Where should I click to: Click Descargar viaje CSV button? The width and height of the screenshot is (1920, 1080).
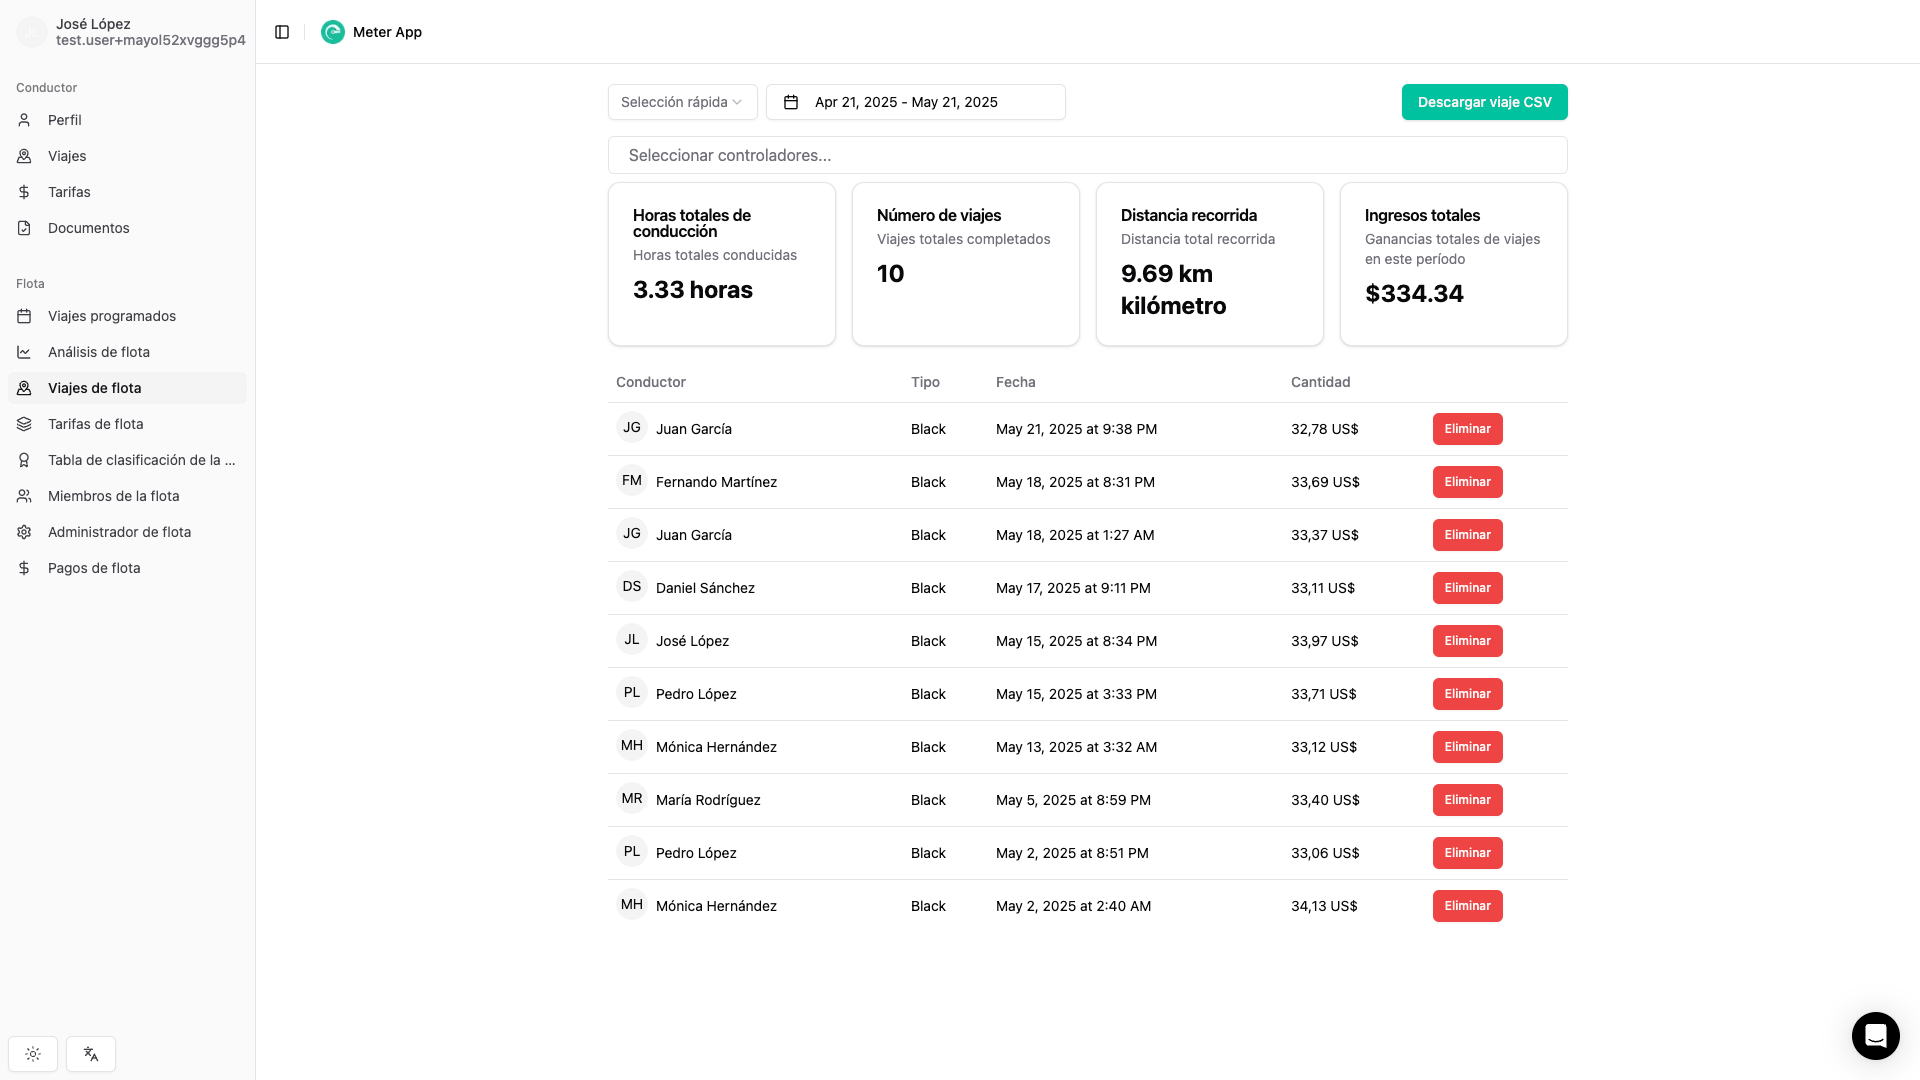(1484, 102)
